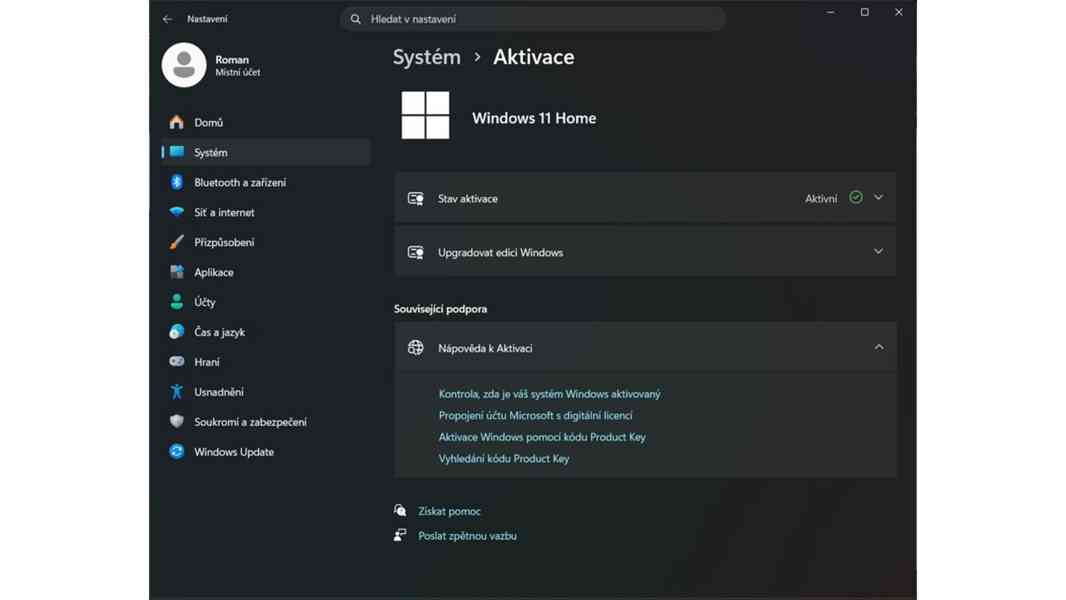
Task: Open the Aplikace section
Action: click(266, 272)
